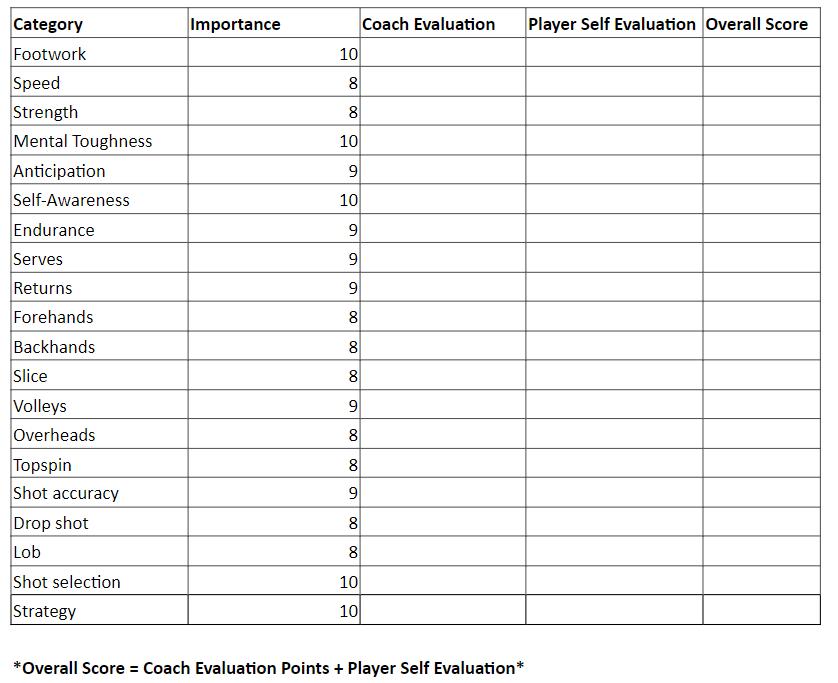This screenshot has height=683, width=838.
Task: Select the Coach Evaluation cell for Serves
Action: point(442,259)
